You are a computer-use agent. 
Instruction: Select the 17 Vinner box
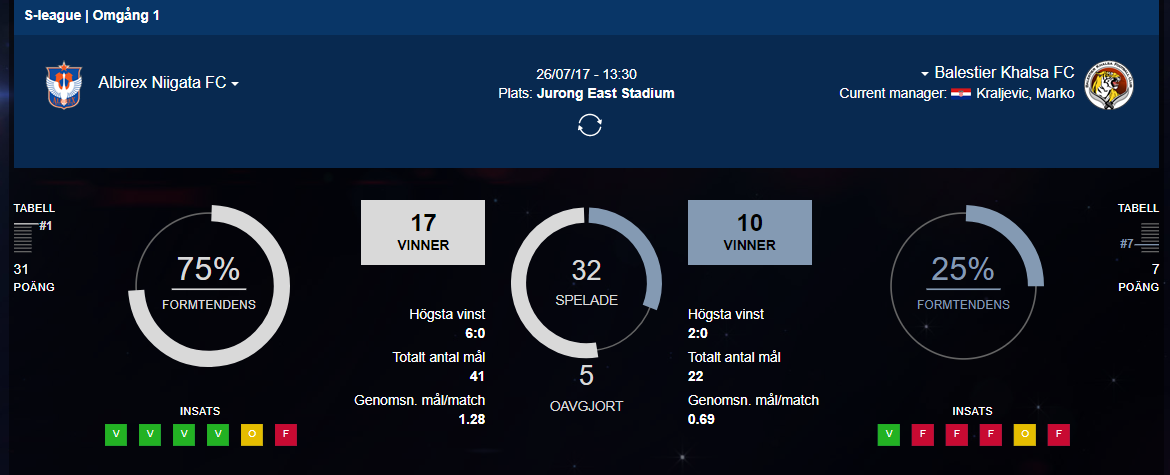[423, 233]
